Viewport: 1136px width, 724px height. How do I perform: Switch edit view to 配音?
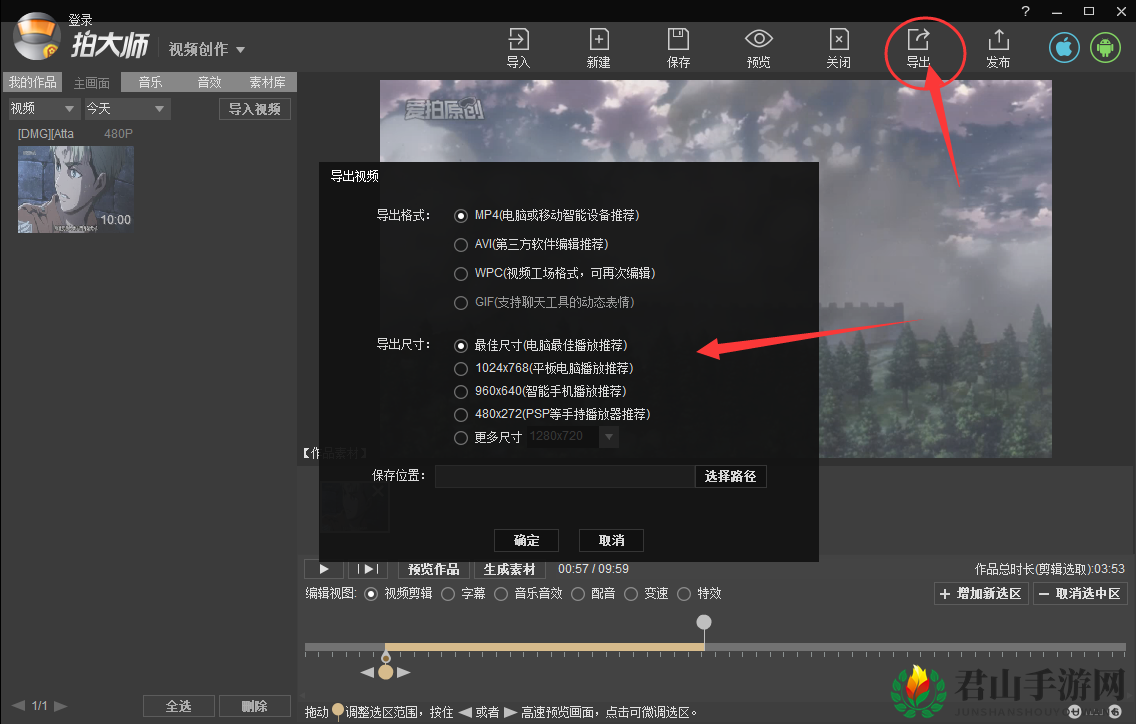578,594
